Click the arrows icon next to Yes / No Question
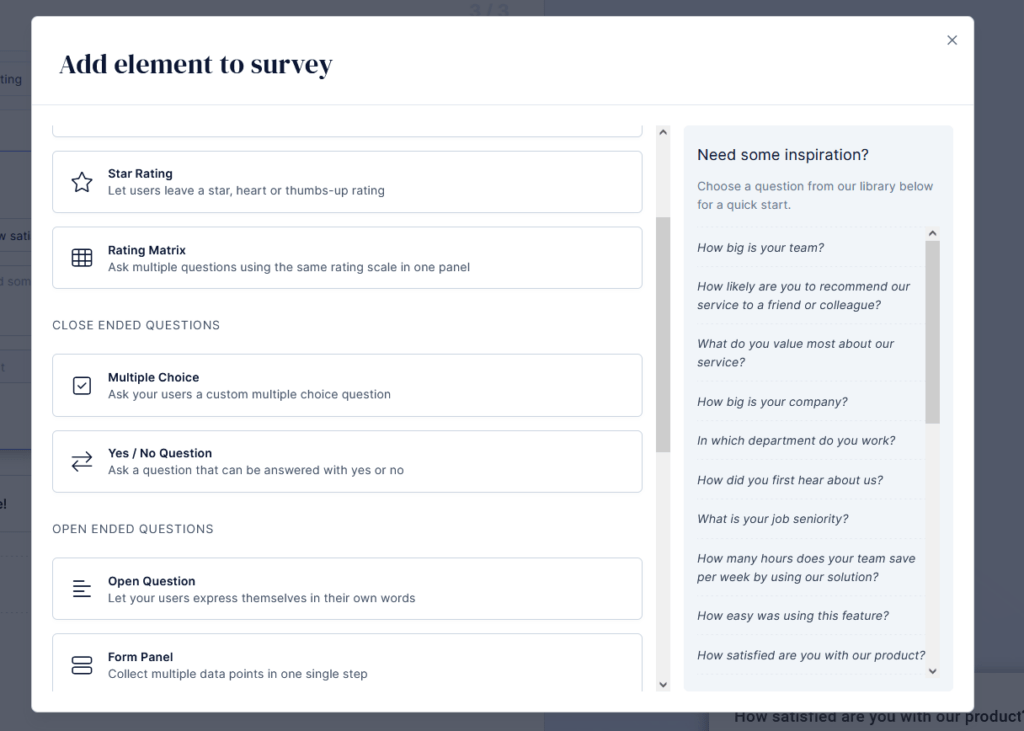This screenshot has height=731, width=1024. coord(81,462)
